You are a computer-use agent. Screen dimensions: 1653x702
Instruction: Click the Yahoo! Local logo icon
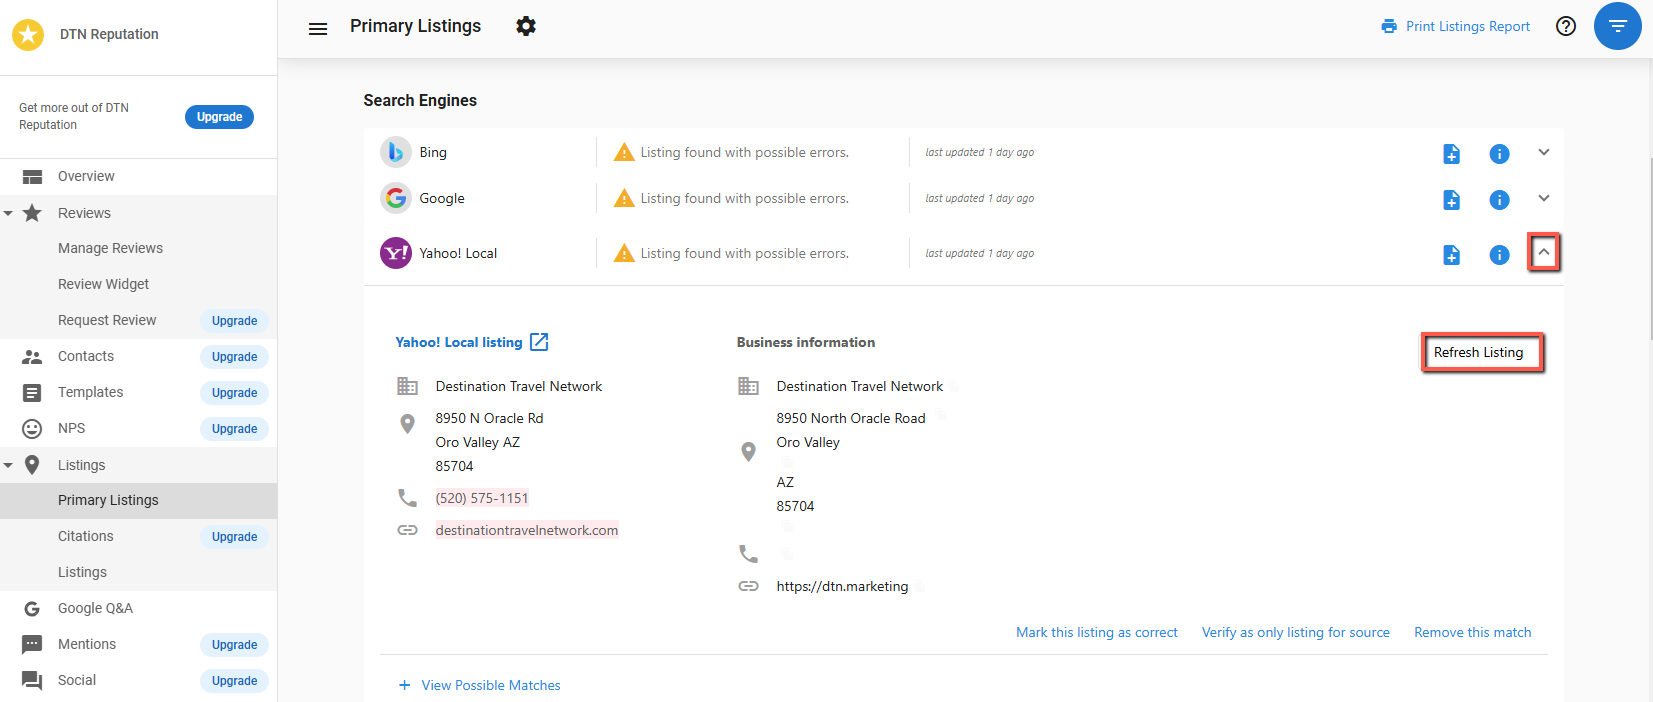pyautogui.click(x=396, y=253)
